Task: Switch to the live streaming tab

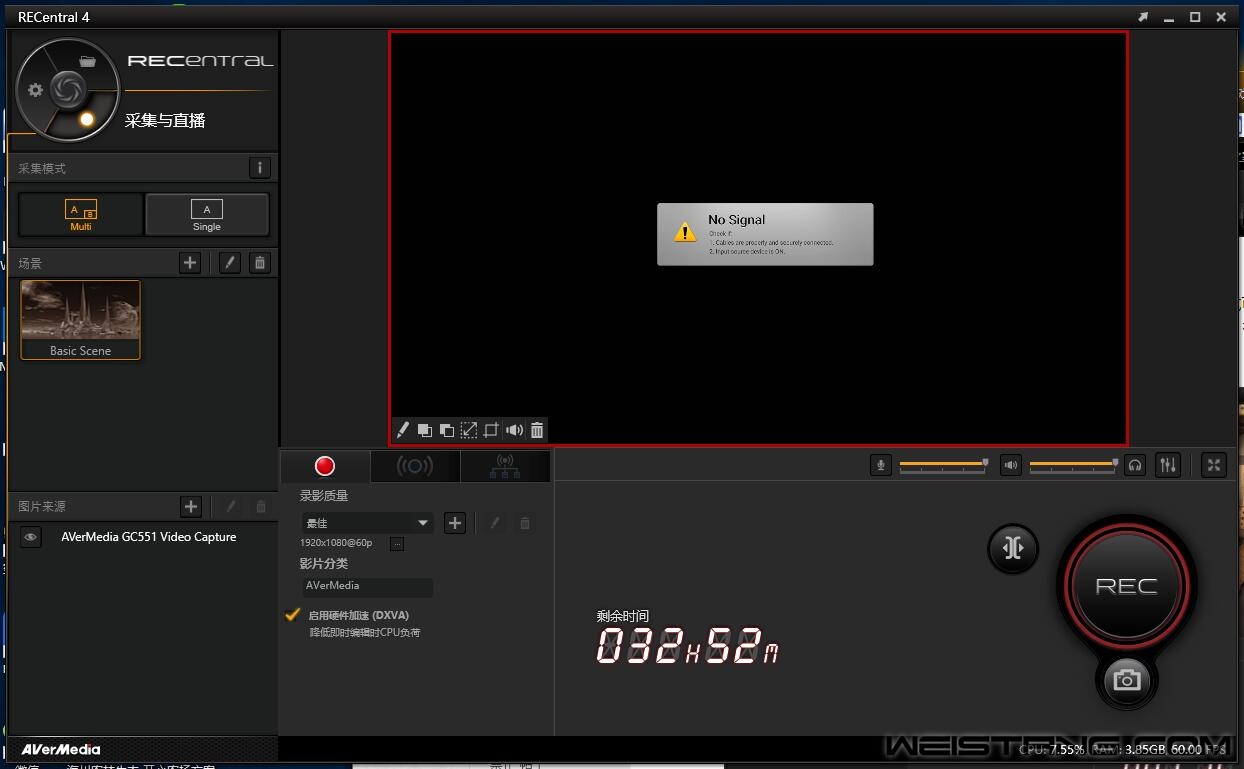Action: pos(415,466)
